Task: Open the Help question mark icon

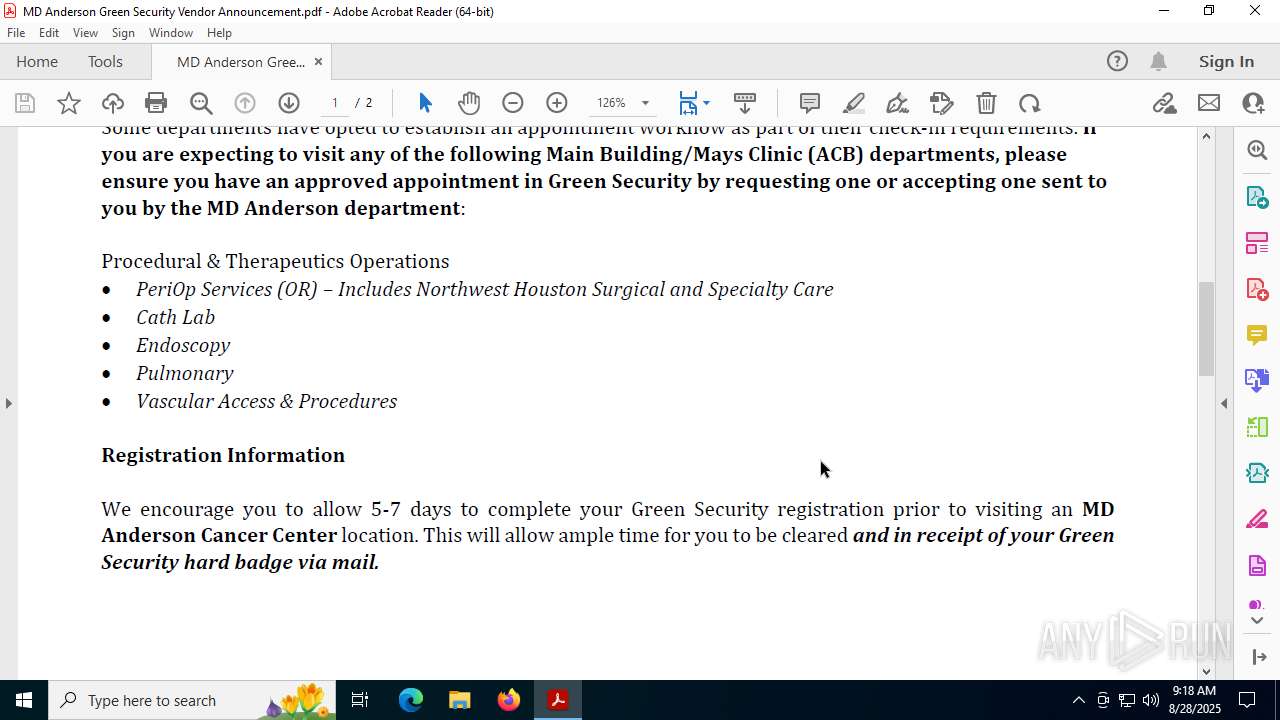Action: pyautogui.click(x=1117, y=61)
